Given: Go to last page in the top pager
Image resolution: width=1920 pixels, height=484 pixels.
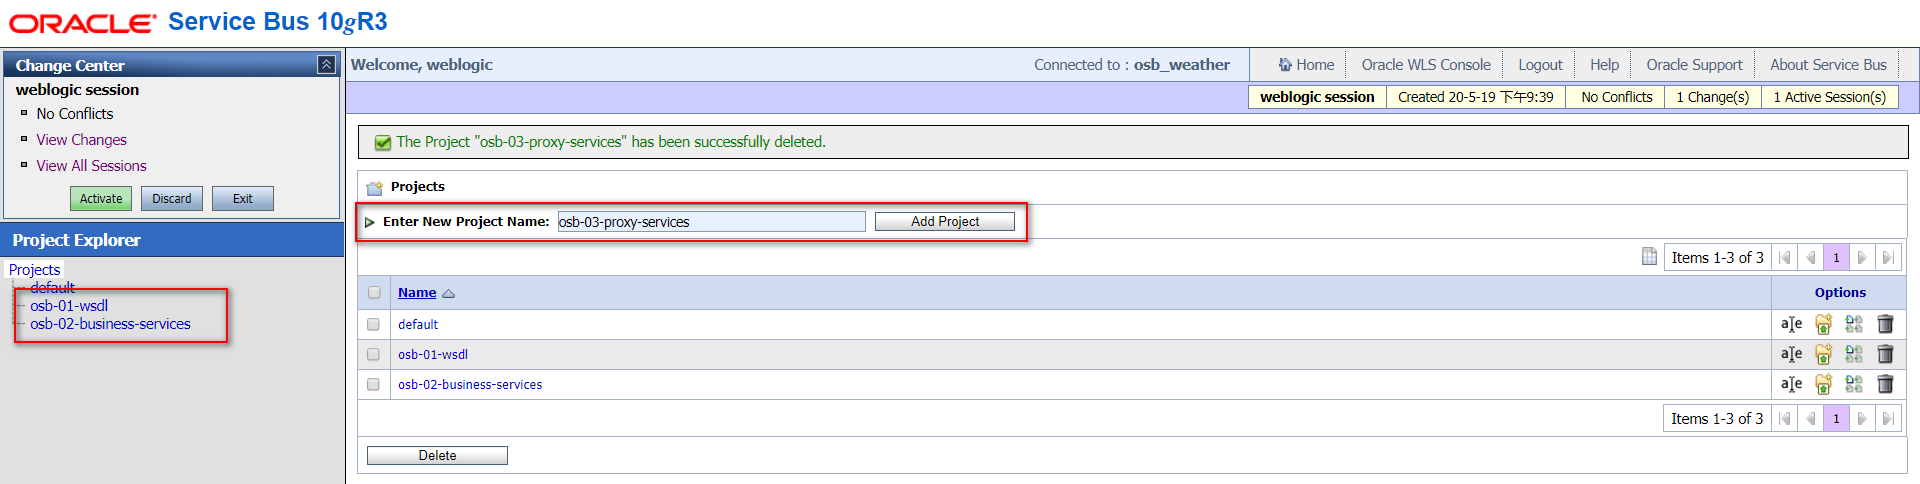Looking at the screenshot, I should point(1887,258).
